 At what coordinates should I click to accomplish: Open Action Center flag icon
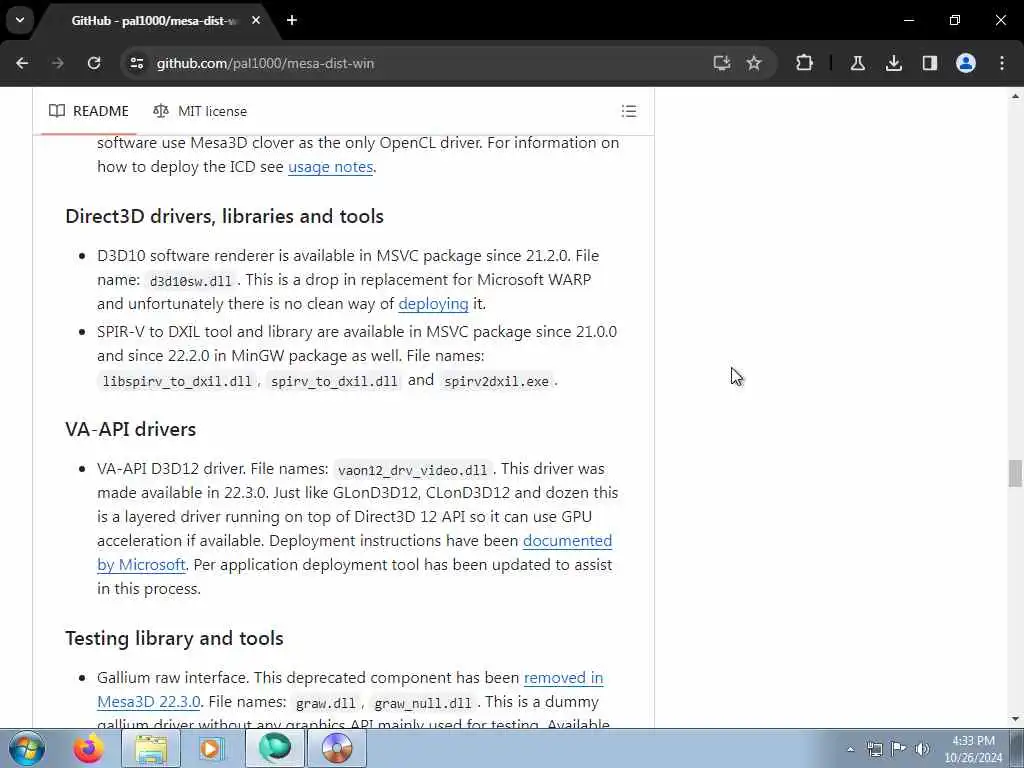(899, 750)
